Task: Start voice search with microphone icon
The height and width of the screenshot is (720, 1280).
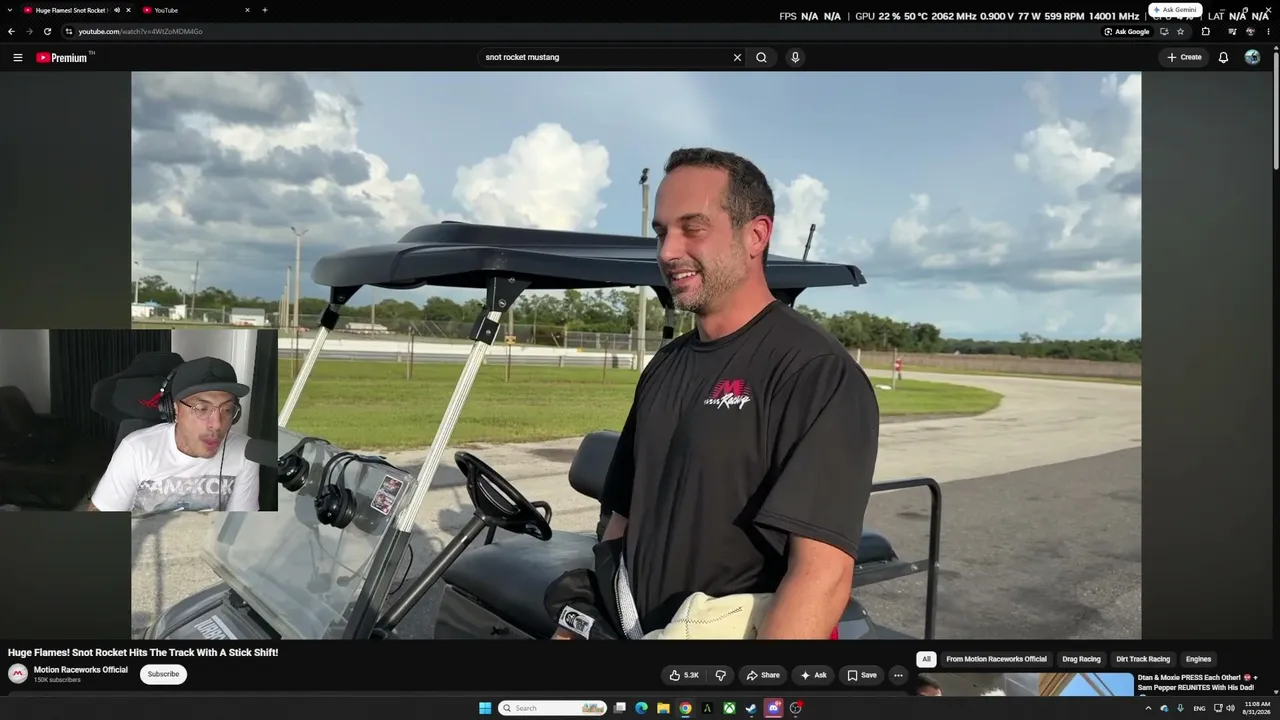Action: coord(795,57)
